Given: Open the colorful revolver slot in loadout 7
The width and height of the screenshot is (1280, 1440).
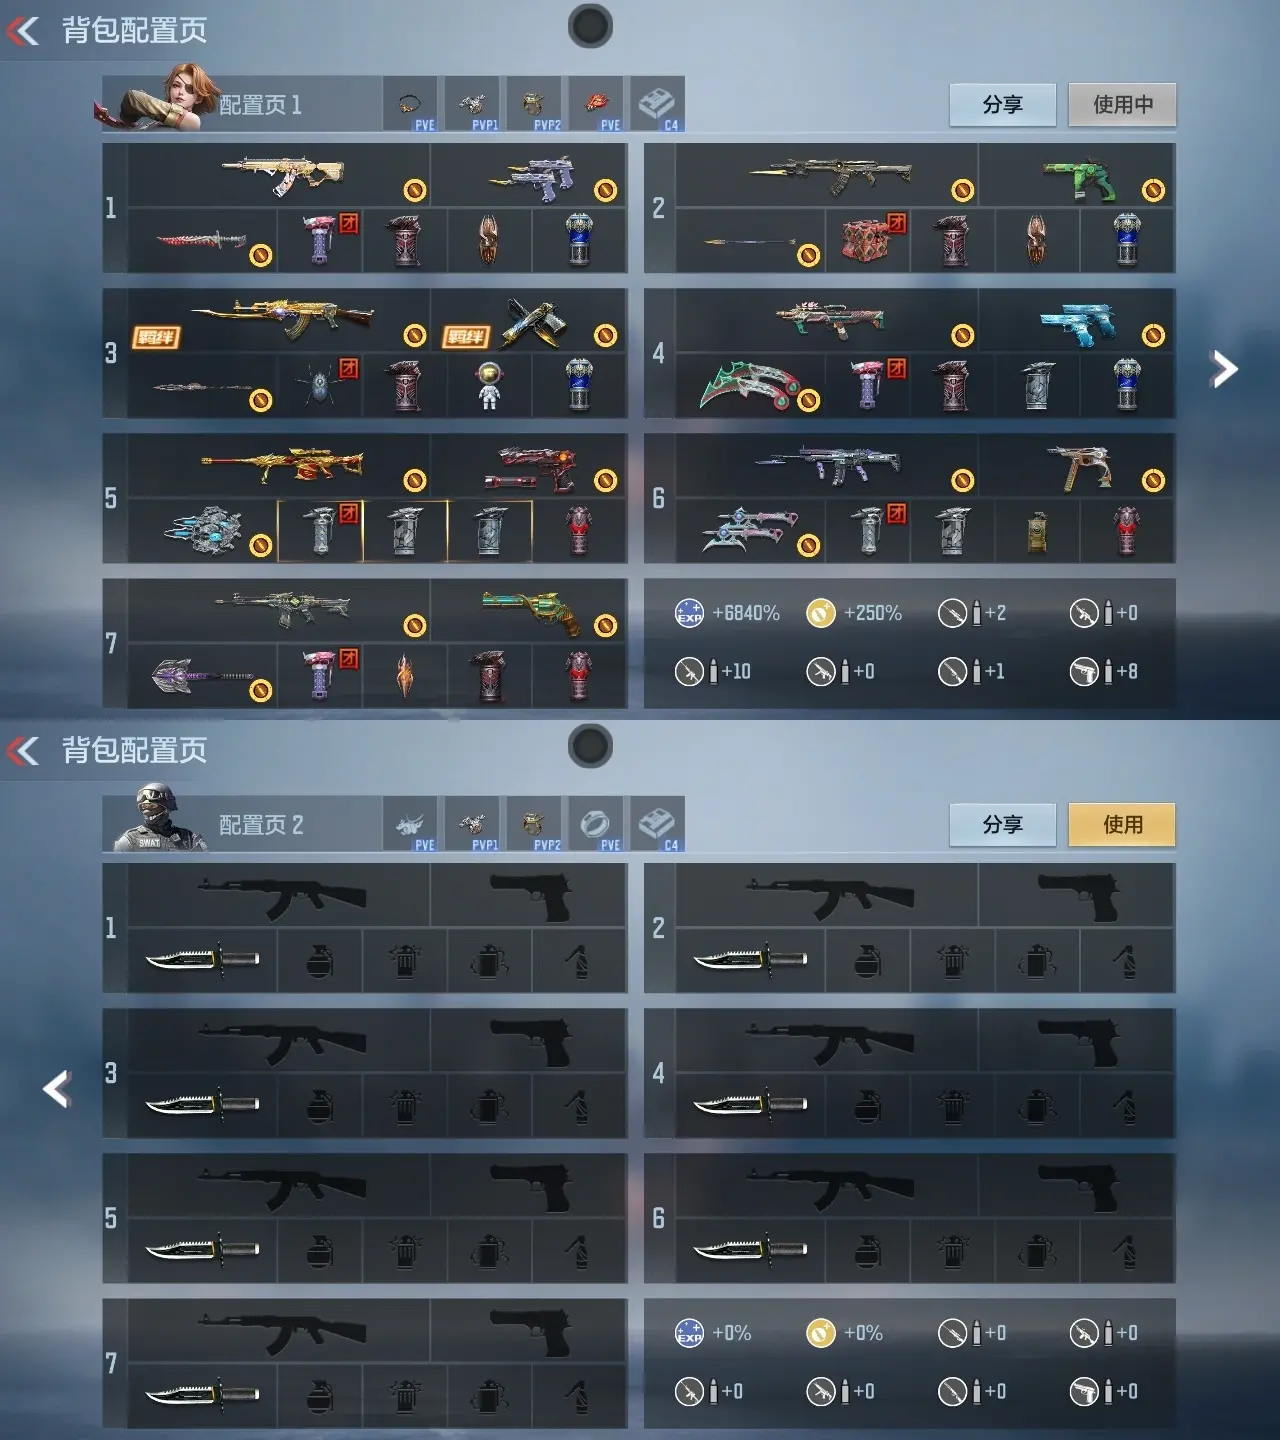Looking at the screenshot, I should coord(529,611).
